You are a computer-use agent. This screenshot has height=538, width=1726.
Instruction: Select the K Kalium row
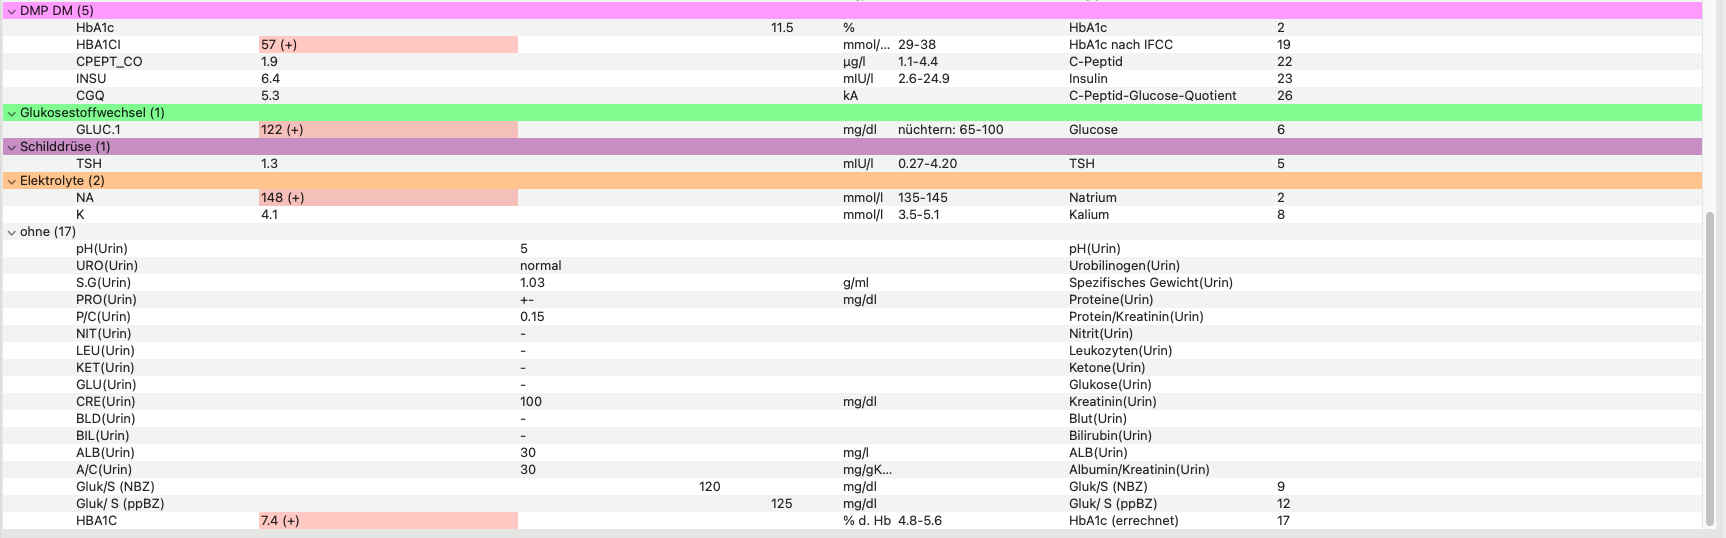pos(851,215)
